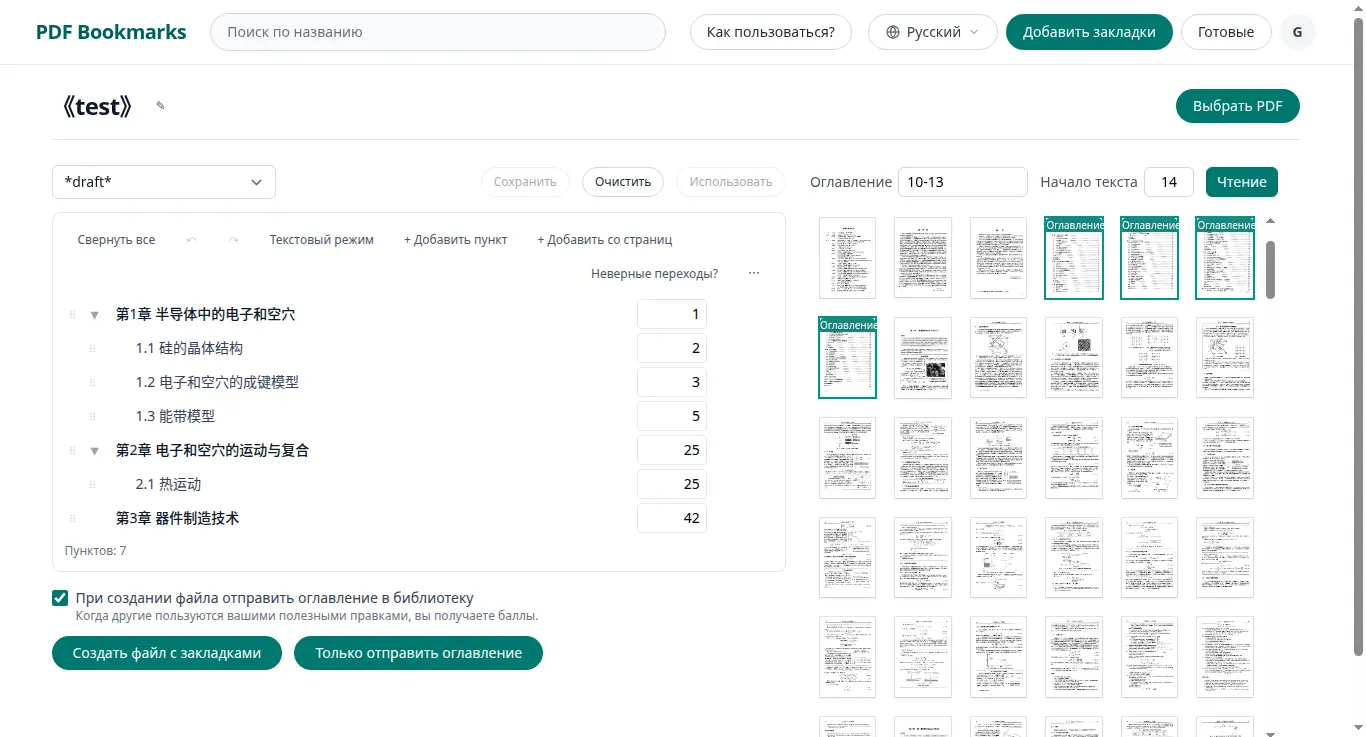The width and height of the screenshot is (1366, 737).
Task: Switch to Текстовый режим
Action: (x=322, y=240)
